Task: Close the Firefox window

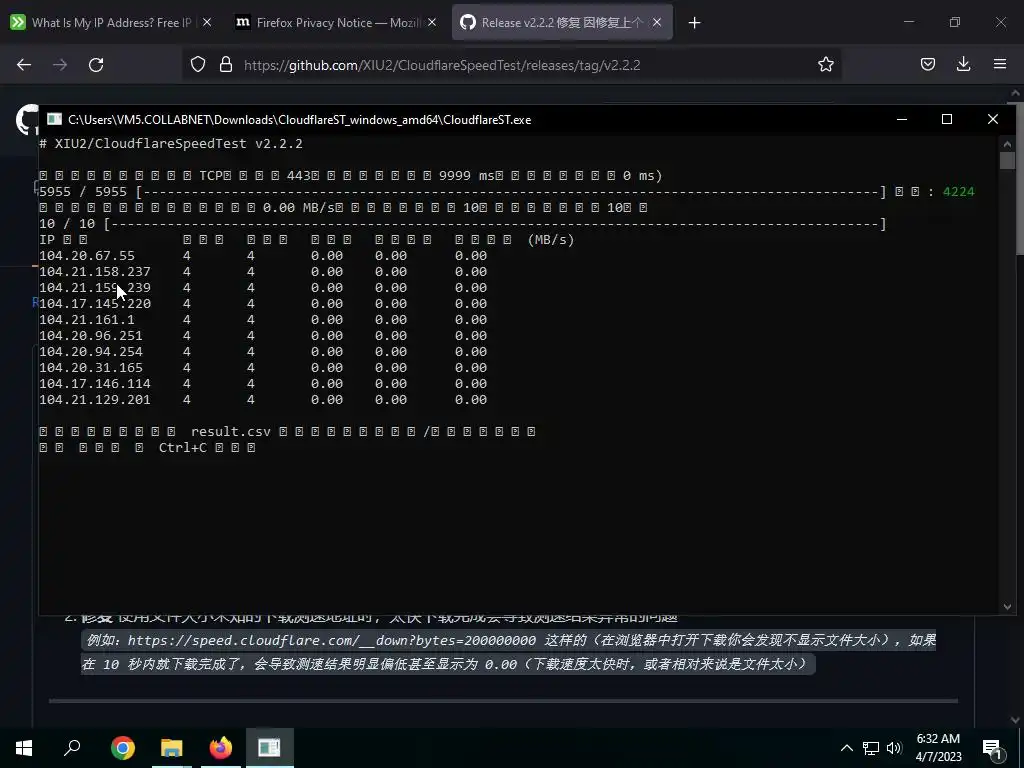Action: 1000,22
